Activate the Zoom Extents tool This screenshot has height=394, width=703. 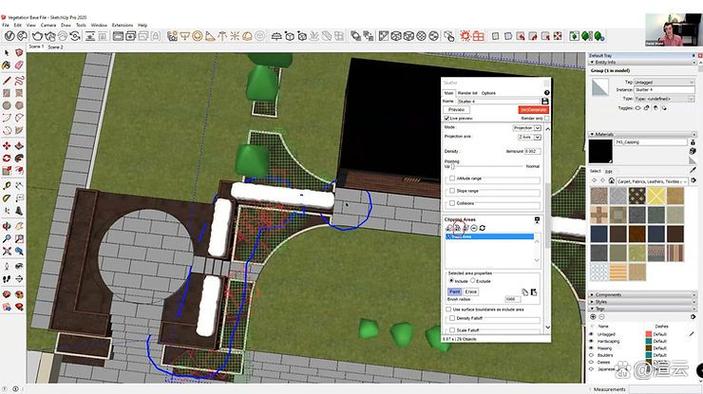point(6,251)
